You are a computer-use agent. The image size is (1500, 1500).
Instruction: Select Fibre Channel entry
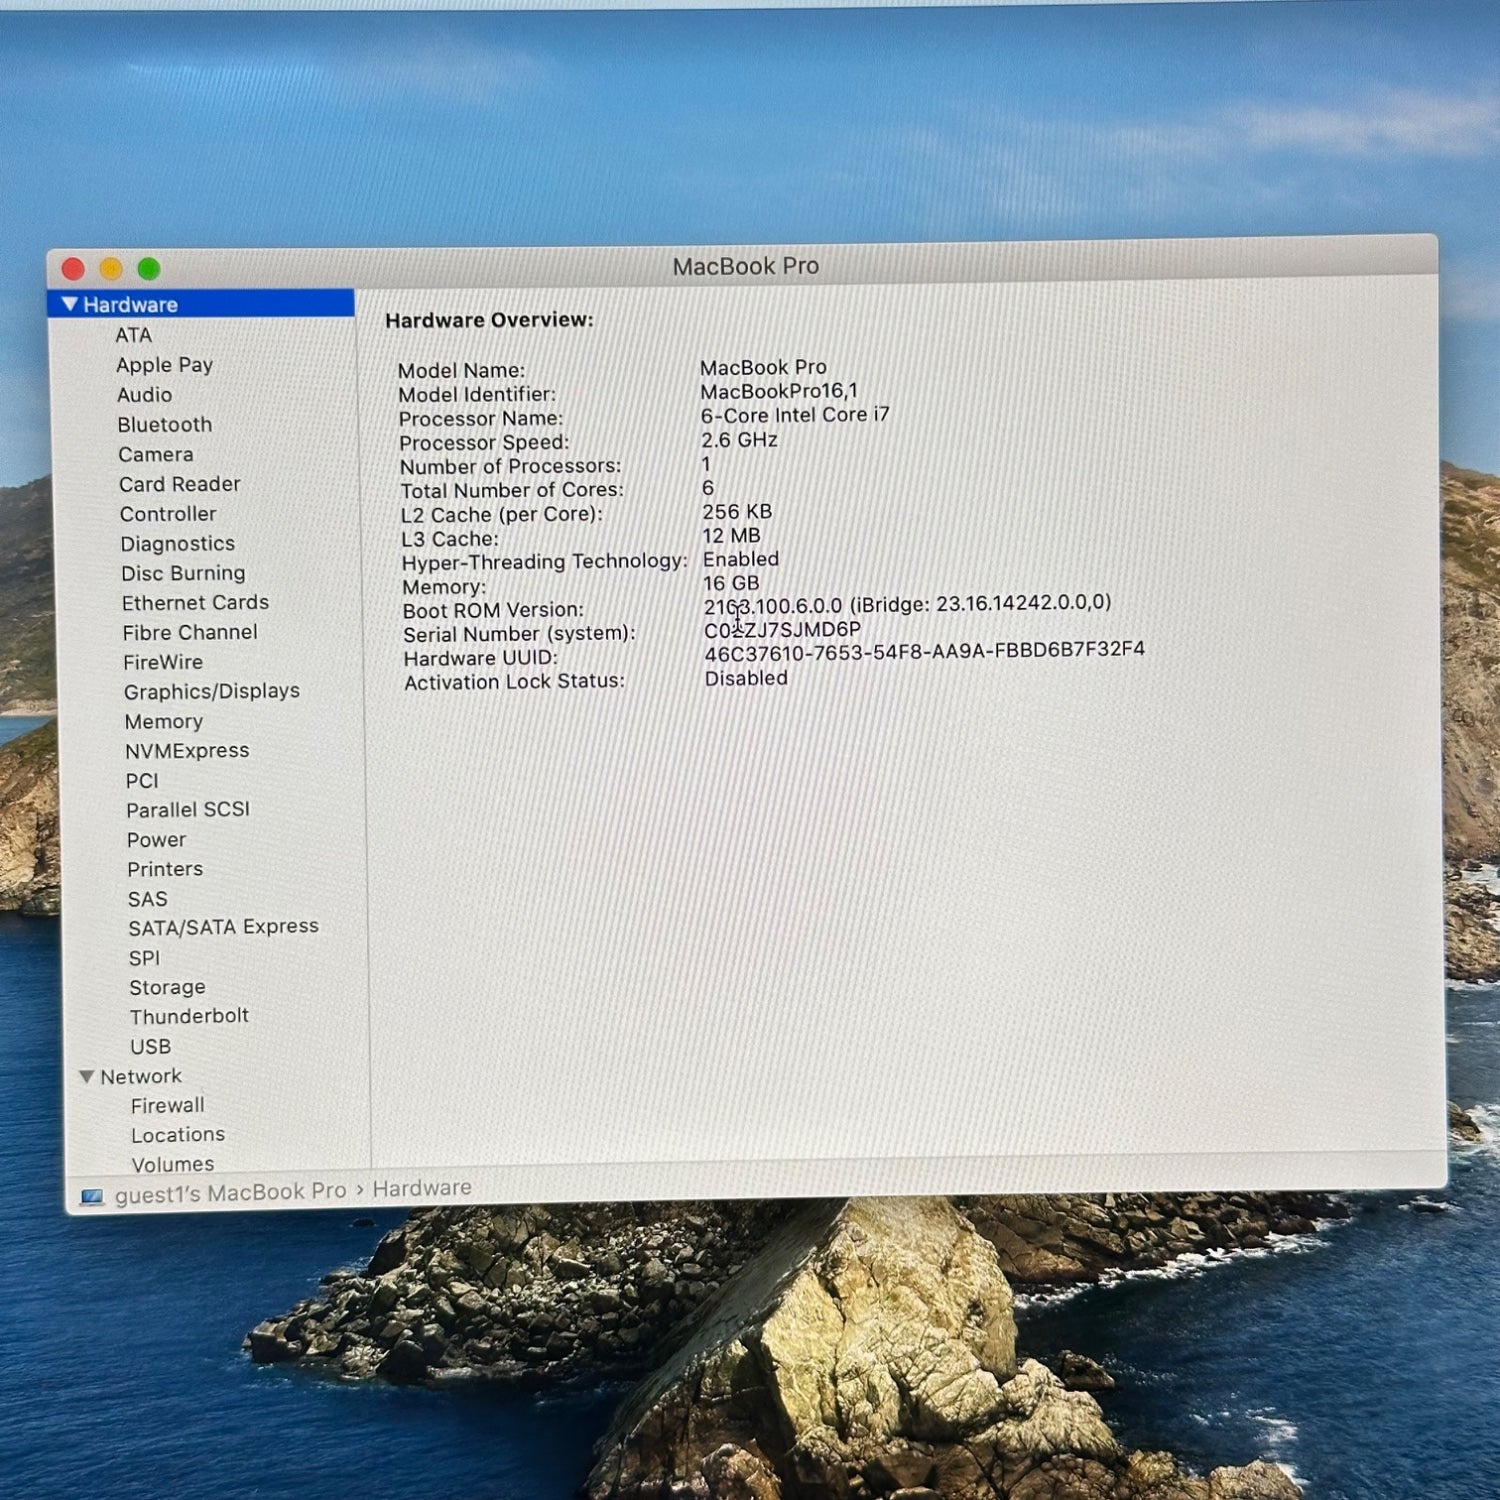190,633
